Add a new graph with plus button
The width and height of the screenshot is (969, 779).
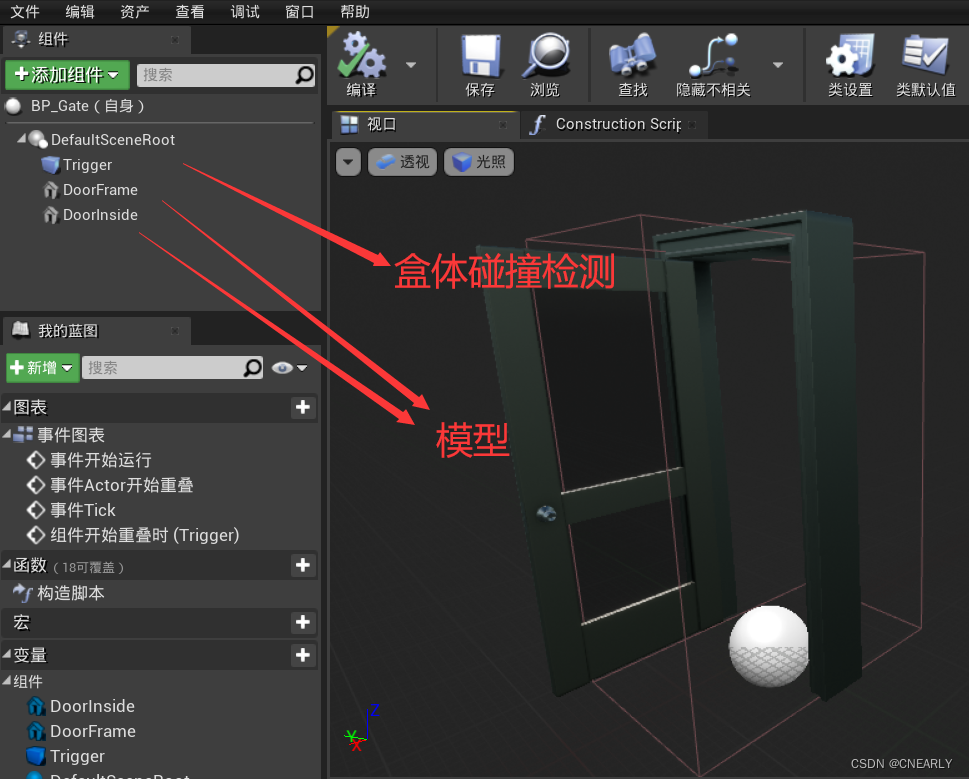tap(303, 407)
